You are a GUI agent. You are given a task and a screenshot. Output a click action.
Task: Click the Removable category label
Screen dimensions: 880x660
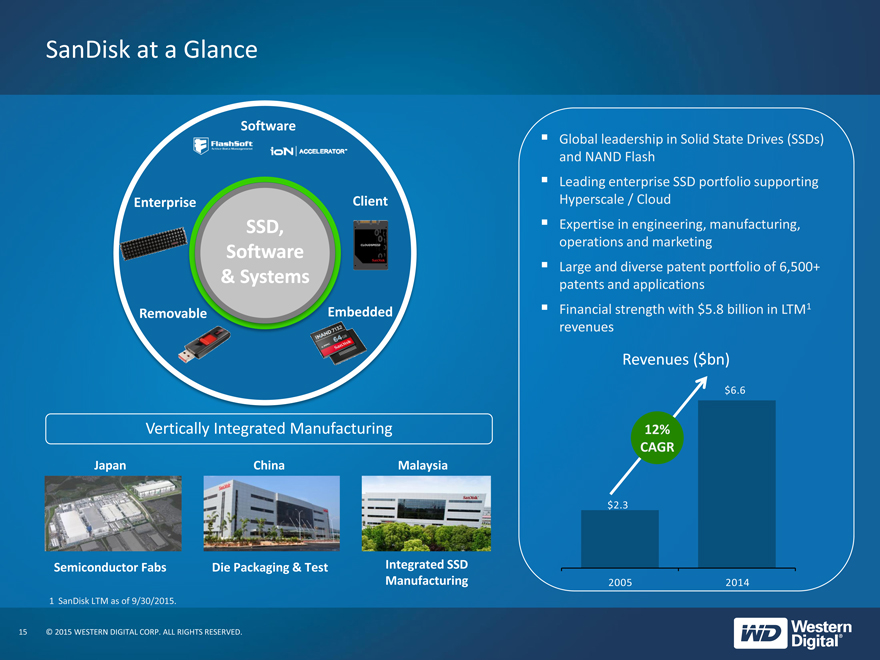point(173,313)
